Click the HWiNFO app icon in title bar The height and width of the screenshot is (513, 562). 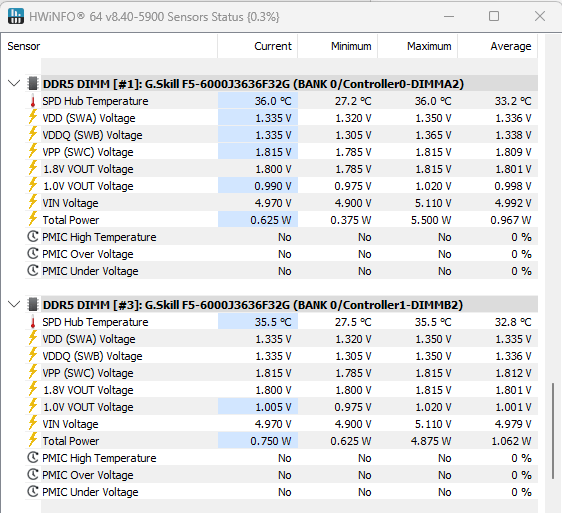click(x=15, y=16)
